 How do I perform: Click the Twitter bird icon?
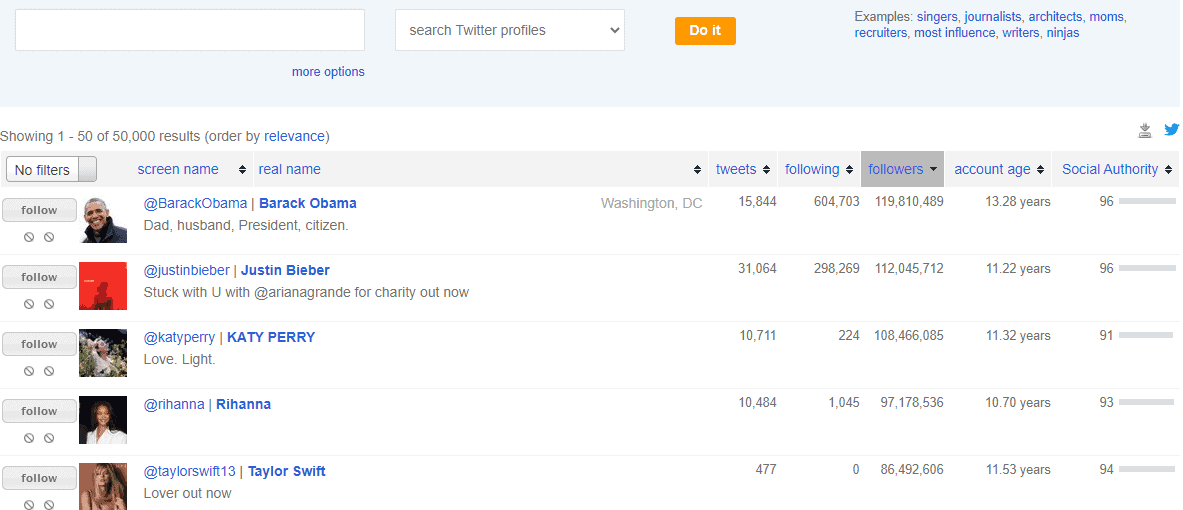click(x=1171, y=130)
